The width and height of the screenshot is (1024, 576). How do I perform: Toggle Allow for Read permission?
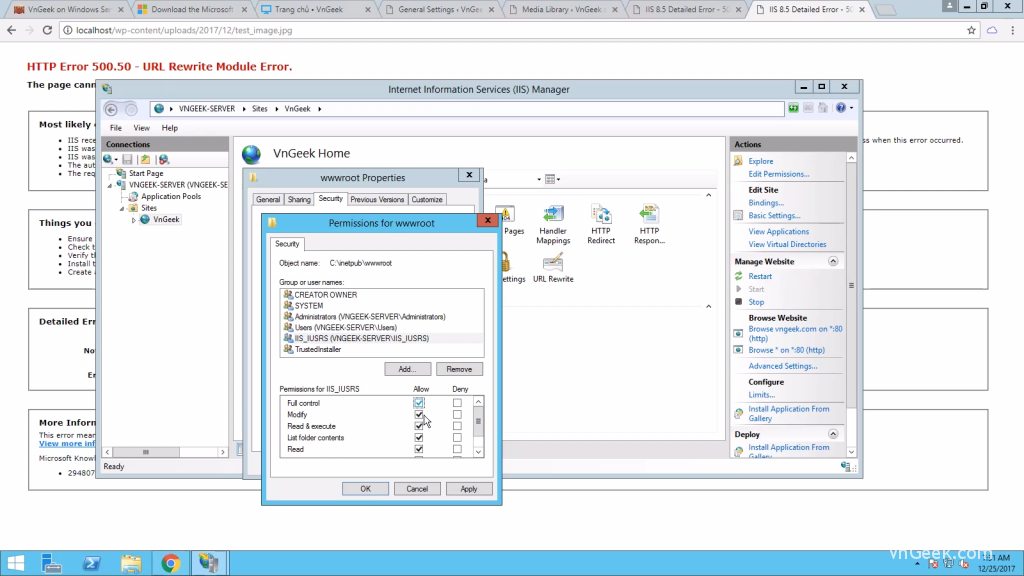coord(419,449)
